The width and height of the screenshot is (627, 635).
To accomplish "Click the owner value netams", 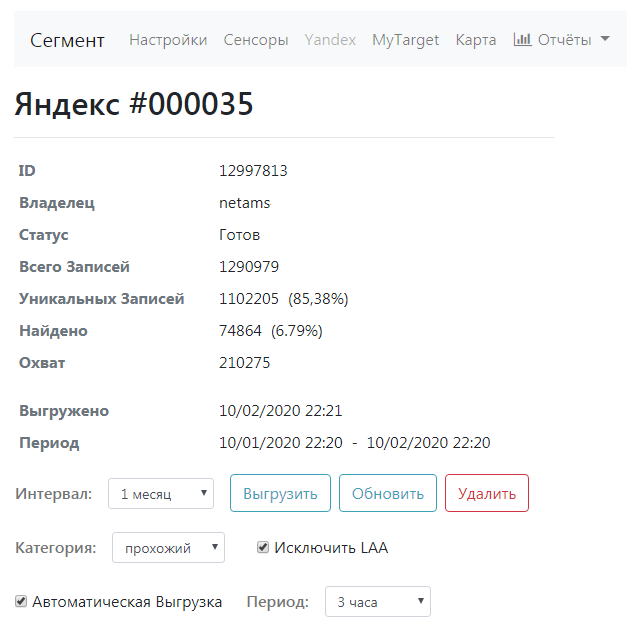I will click(245, 202).
